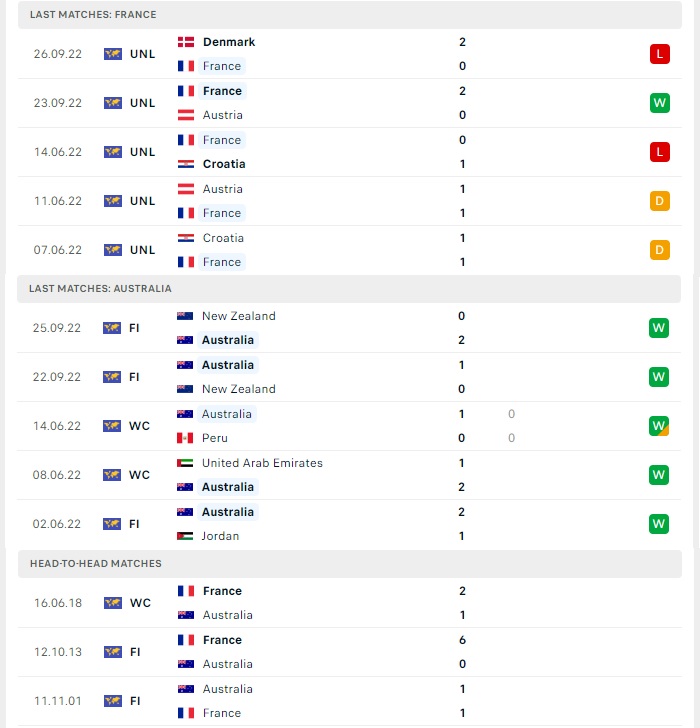Click the orange D badge for 11.06.22 match

tap(660, 201)
